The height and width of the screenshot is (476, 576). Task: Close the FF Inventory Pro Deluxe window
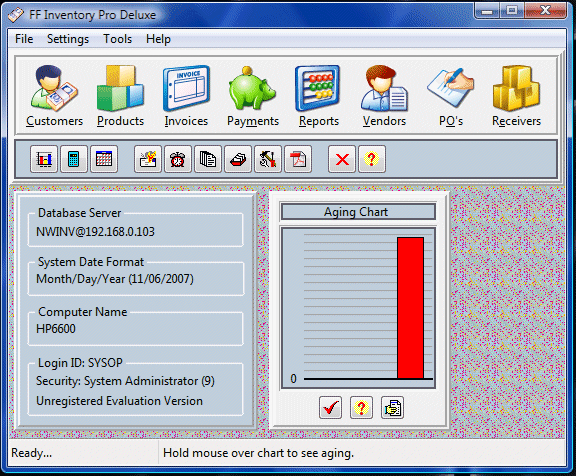coord(546,11)
